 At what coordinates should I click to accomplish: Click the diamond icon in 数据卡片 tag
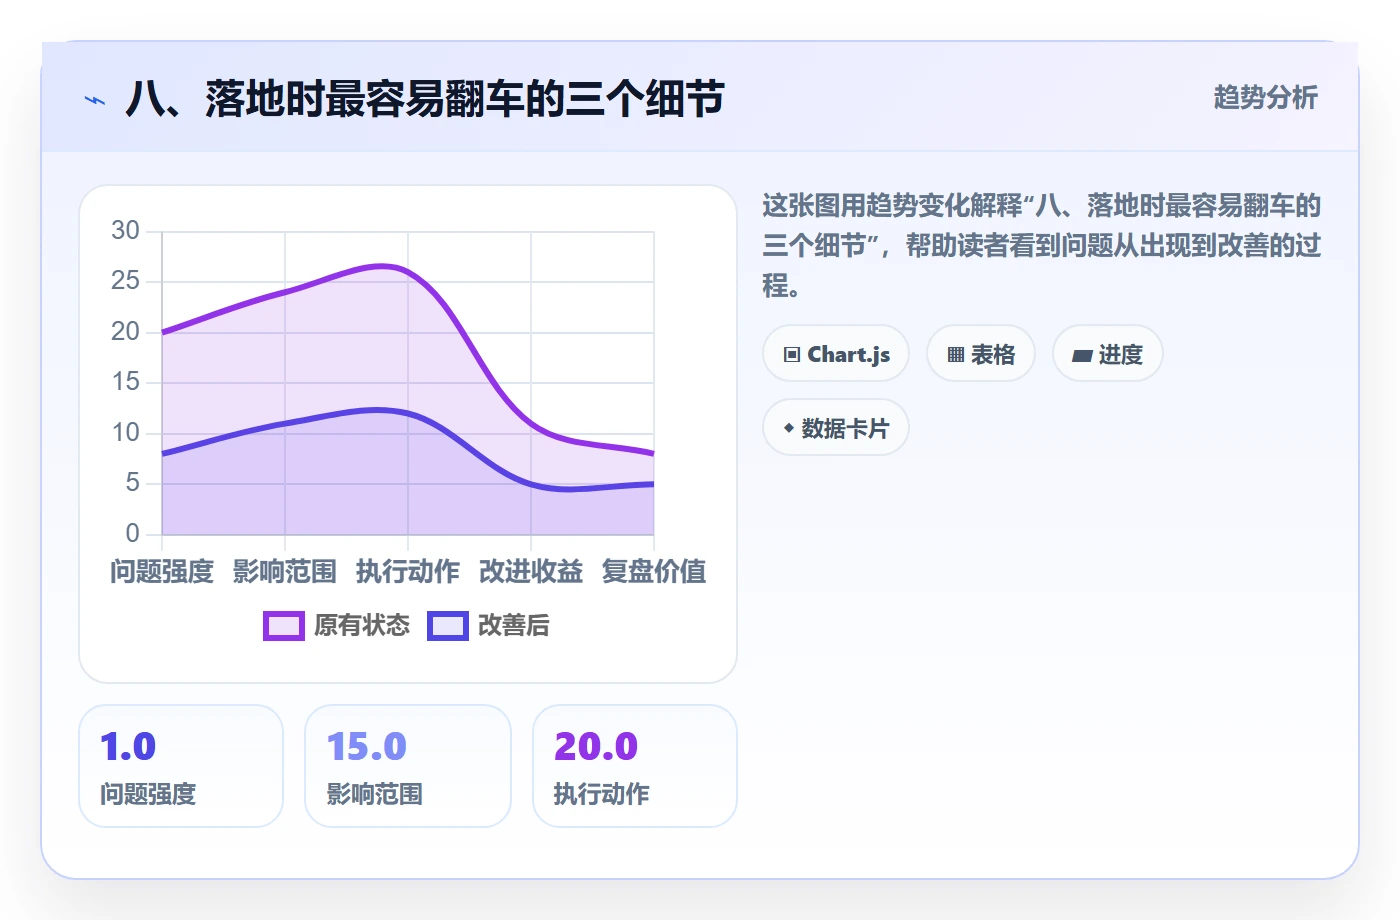[789, 428]
